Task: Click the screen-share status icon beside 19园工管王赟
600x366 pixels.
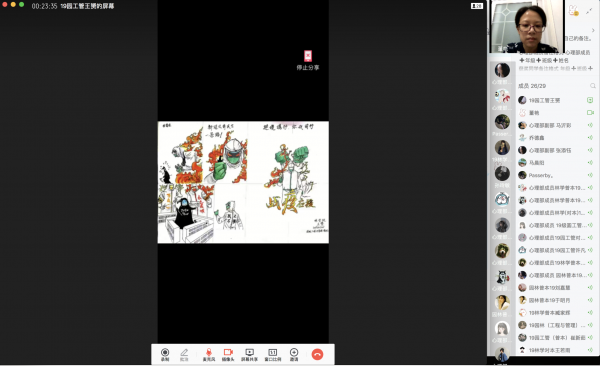Action: pyautogui.click(x=590, y=100)
